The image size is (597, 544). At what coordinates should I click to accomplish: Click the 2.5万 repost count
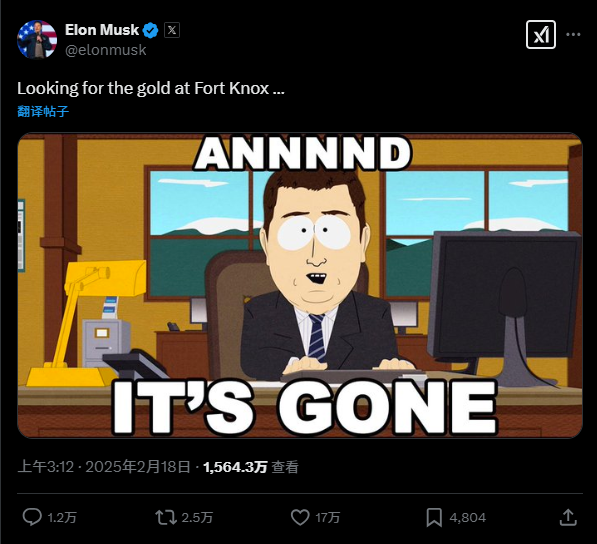[197, 518]
